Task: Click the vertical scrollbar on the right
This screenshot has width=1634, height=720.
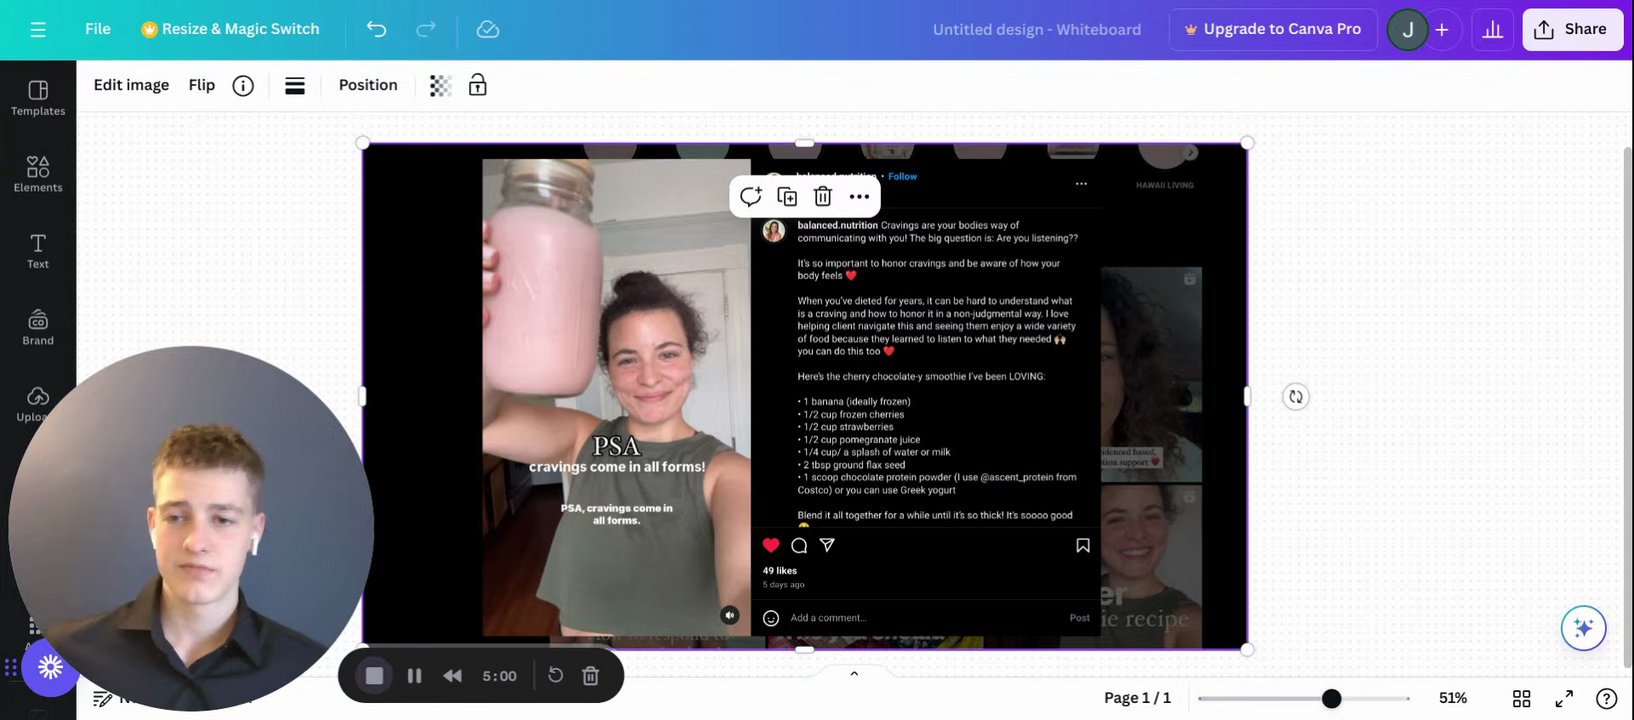Action: (x=1627, y=408)
